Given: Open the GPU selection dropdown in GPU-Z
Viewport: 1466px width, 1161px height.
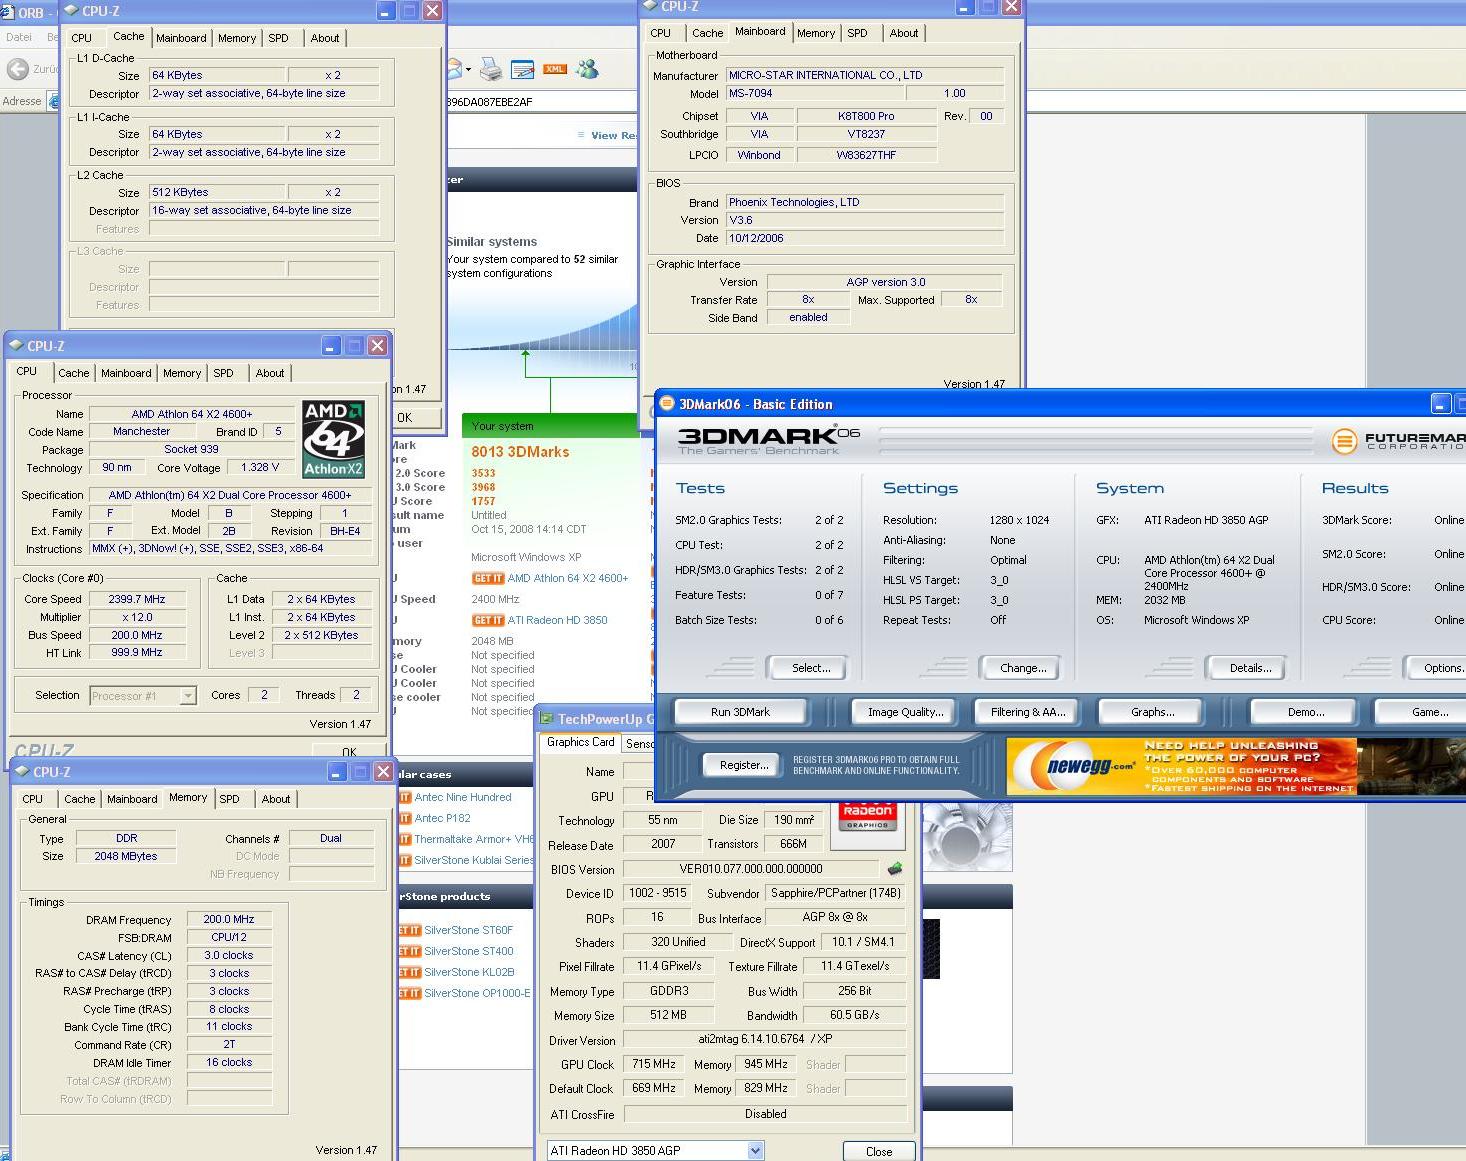Looking at the screenshot, I should point(756,1151).
